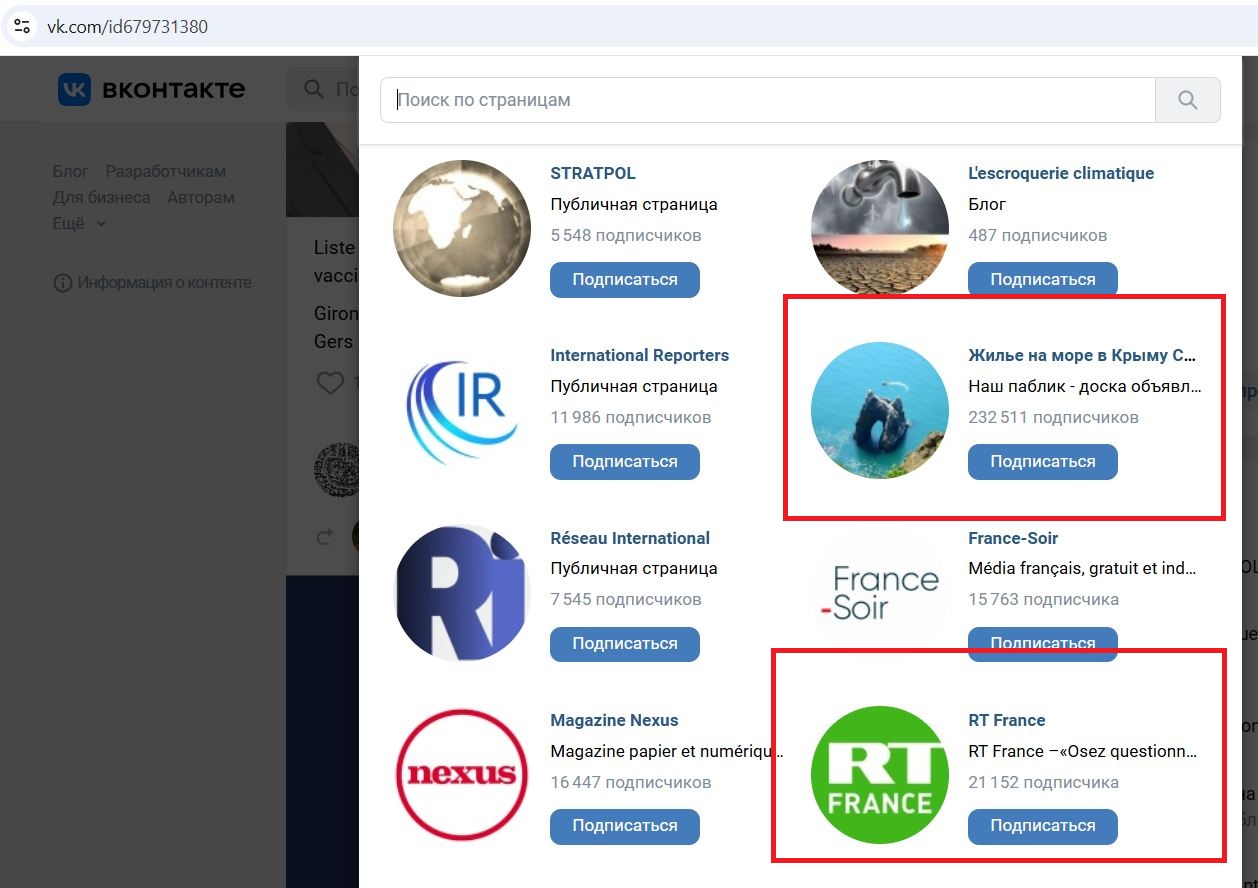Open the Разработчикам link

166,171
